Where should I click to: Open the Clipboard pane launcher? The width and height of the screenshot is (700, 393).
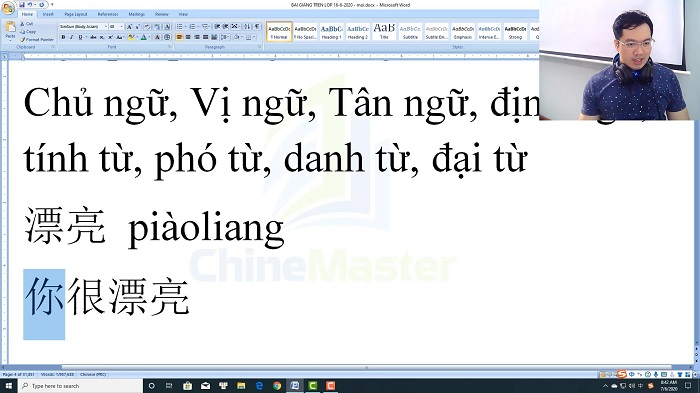[53, 46]
